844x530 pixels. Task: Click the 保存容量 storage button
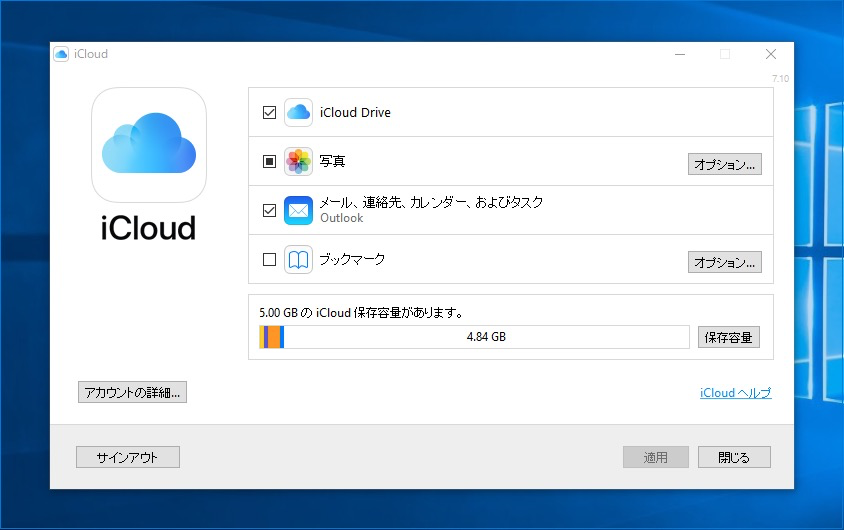tap(729, 337)
